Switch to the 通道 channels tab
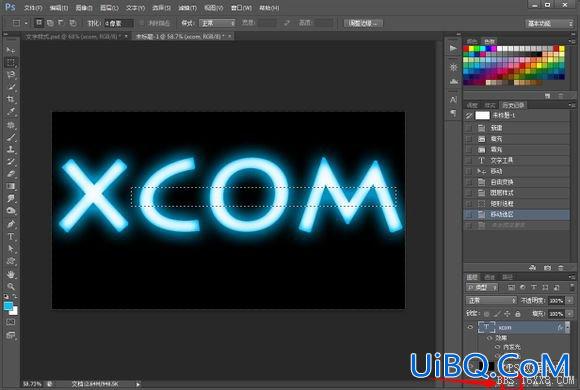580x390 pixels. click(490, 277)
